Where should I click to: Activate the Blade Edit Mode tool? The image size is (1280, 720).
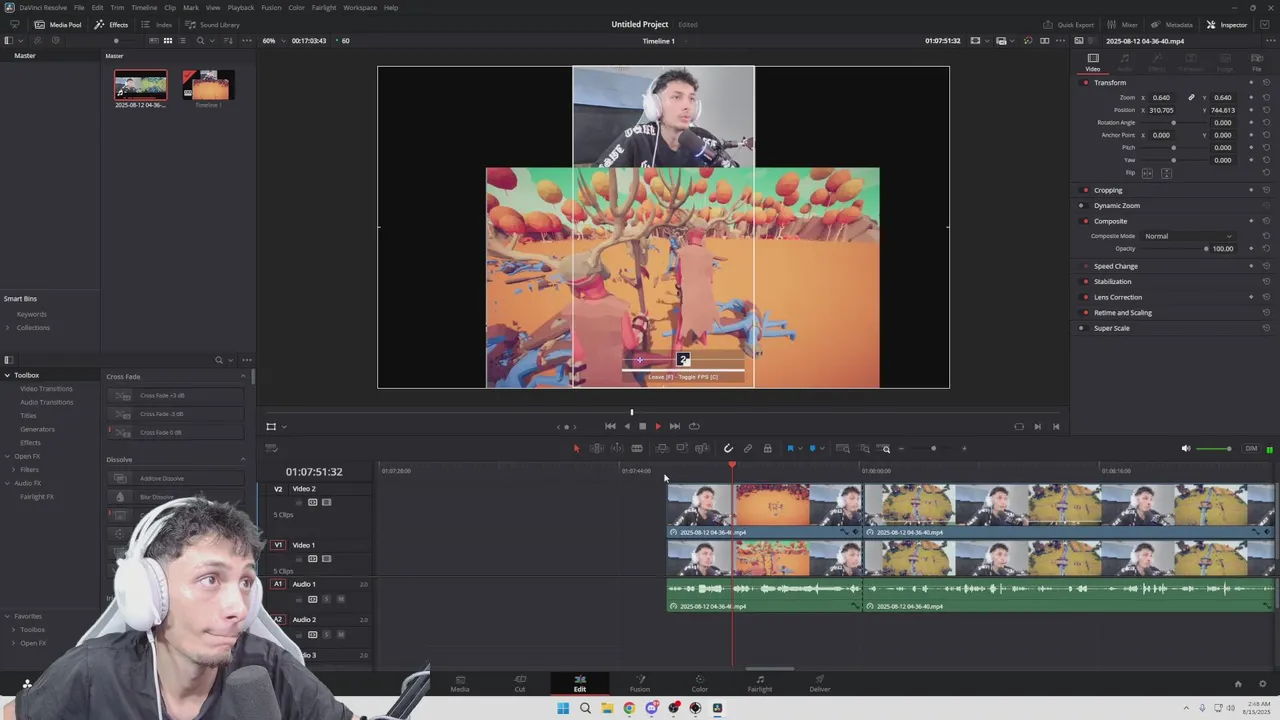click(636, 448)
